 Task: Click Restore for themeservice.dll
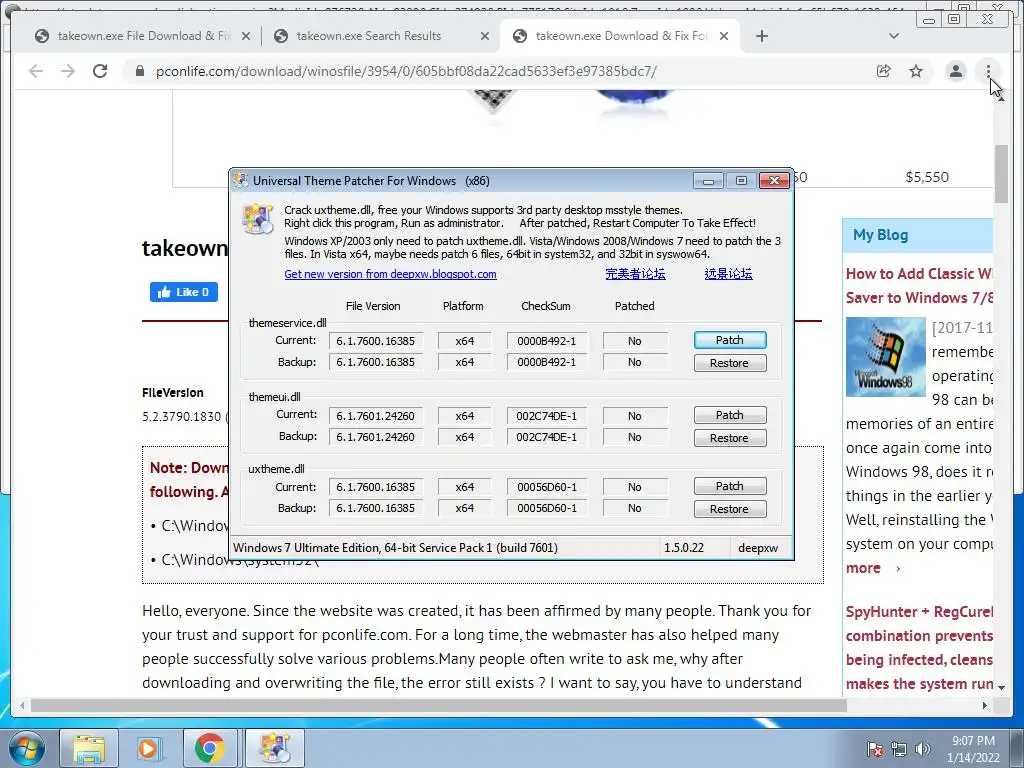[729, 363]
